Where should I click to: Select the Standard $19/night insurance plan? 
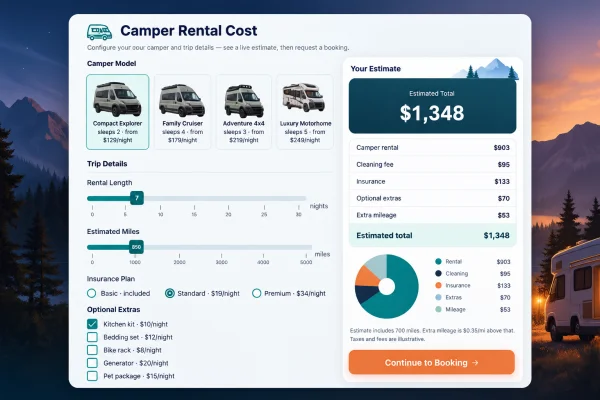170,294
